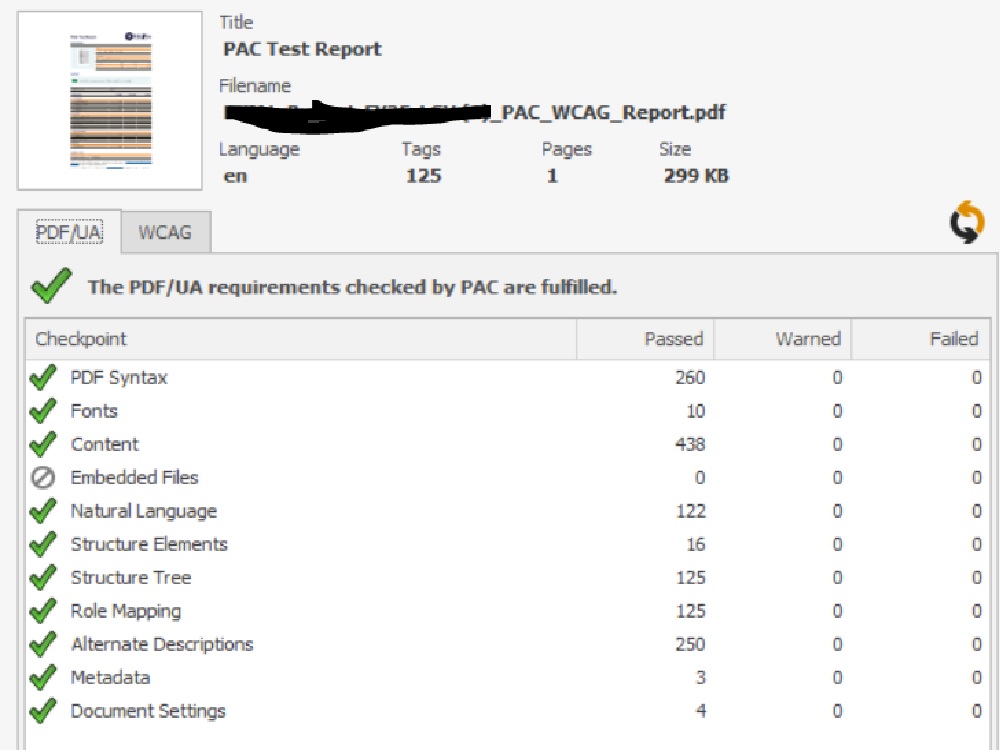Viewport: 1000px width, 750px height.
Task: Click the Tags count 125 in header
Action: point(423,176)
